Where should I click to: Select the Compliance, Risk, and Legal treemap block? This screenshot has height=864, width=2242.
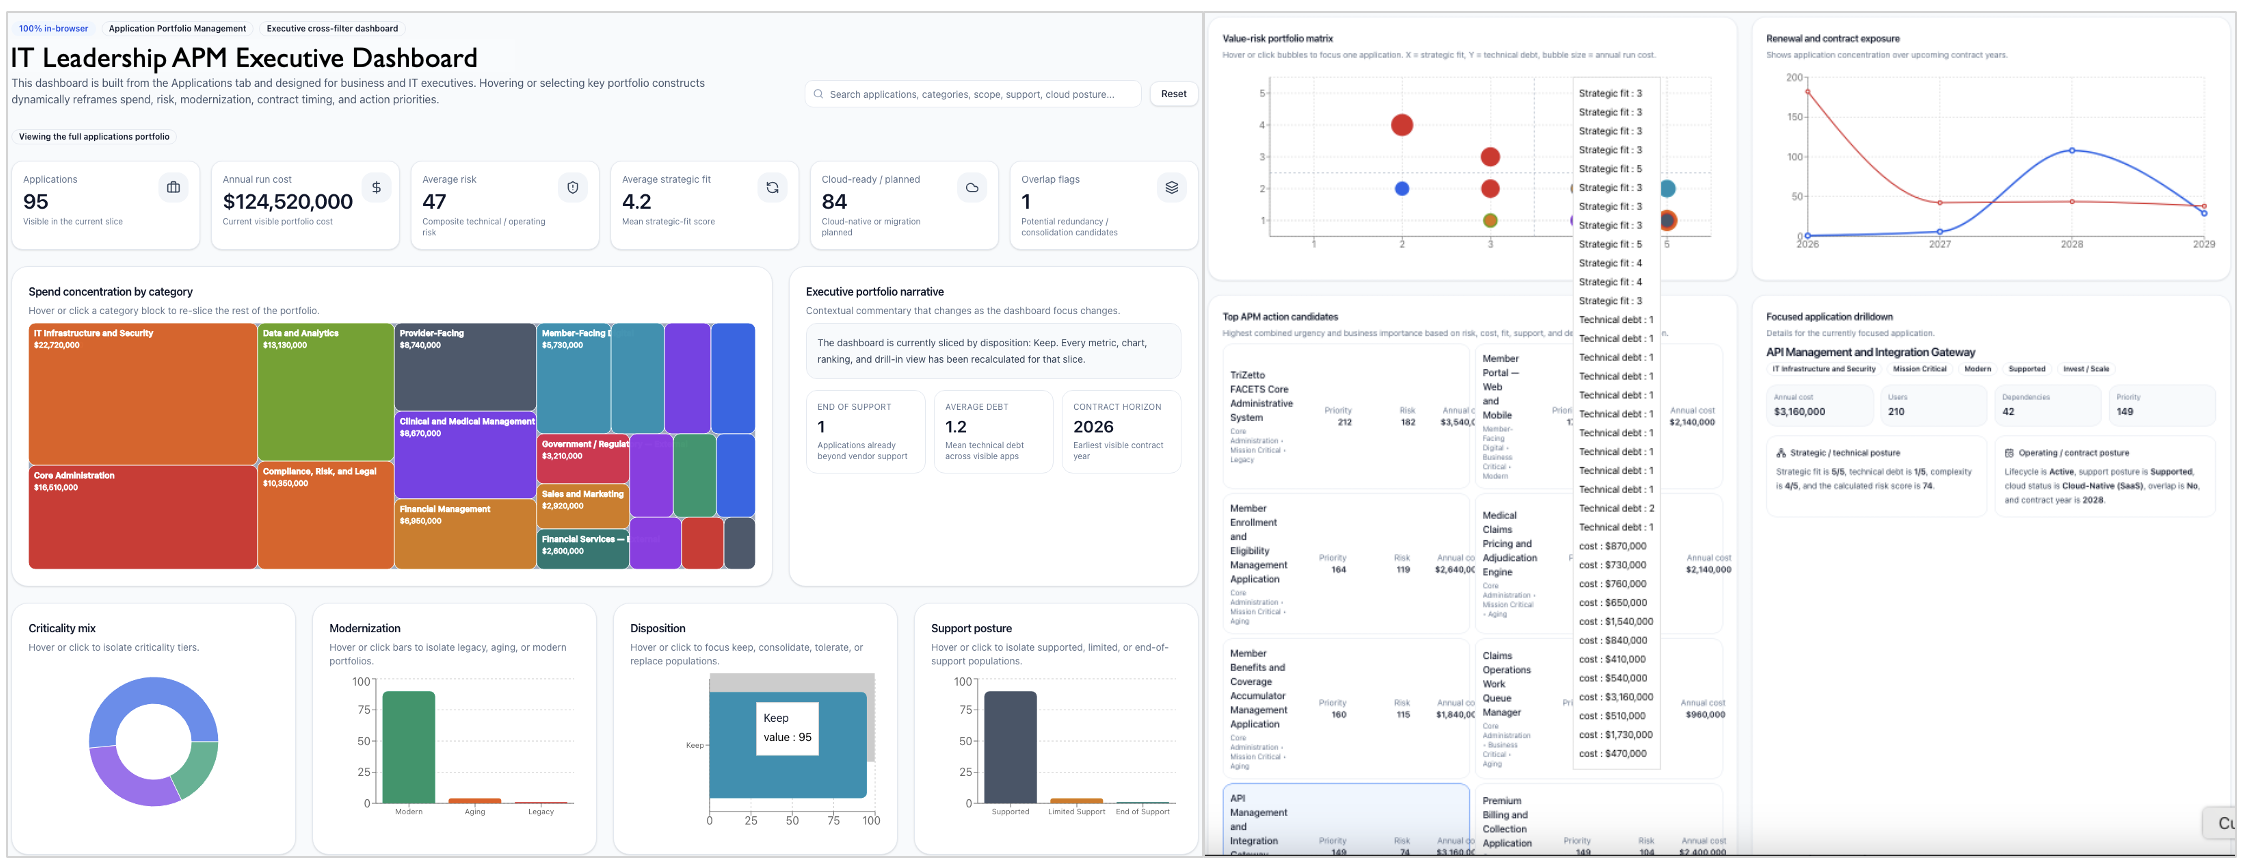tap(326, 515)
